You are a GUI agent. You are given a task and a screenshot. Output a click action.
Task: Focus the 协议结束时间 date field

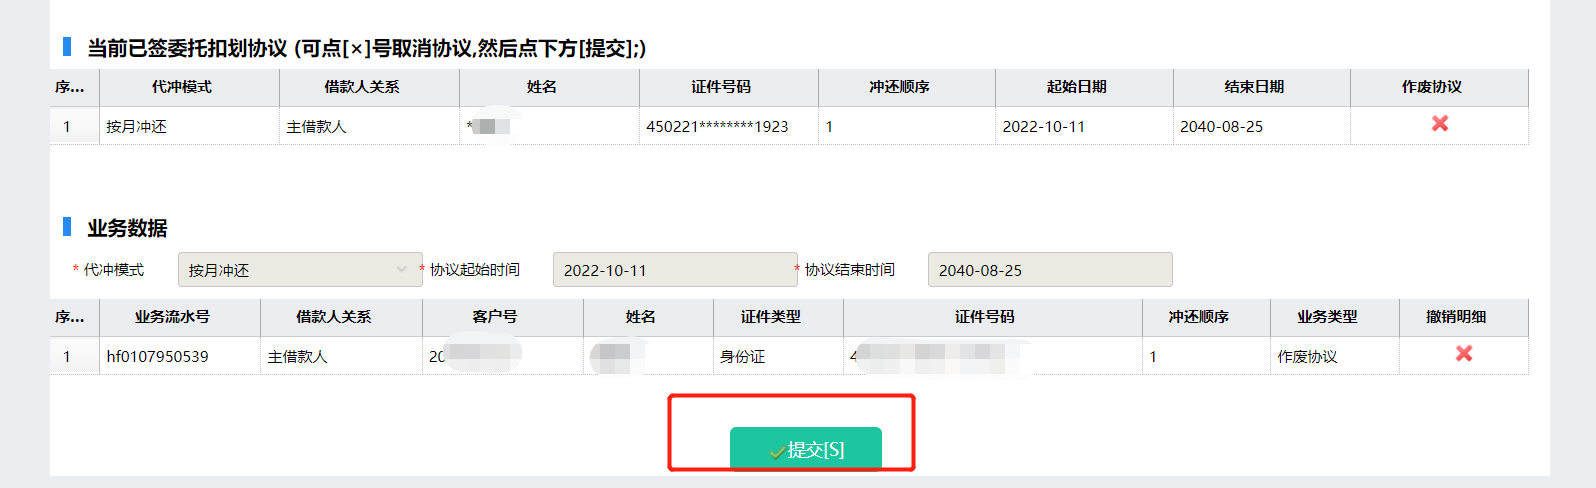point(1049,270)
